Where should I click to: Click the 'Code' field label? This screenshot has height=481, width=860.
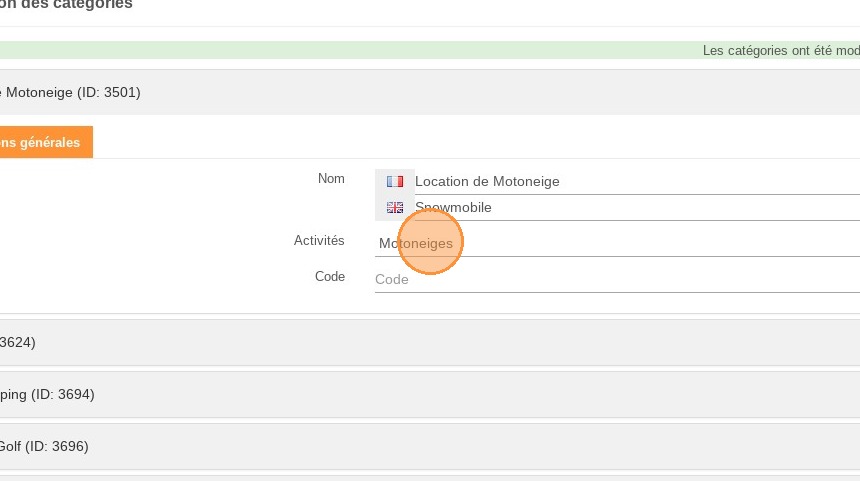330,276
